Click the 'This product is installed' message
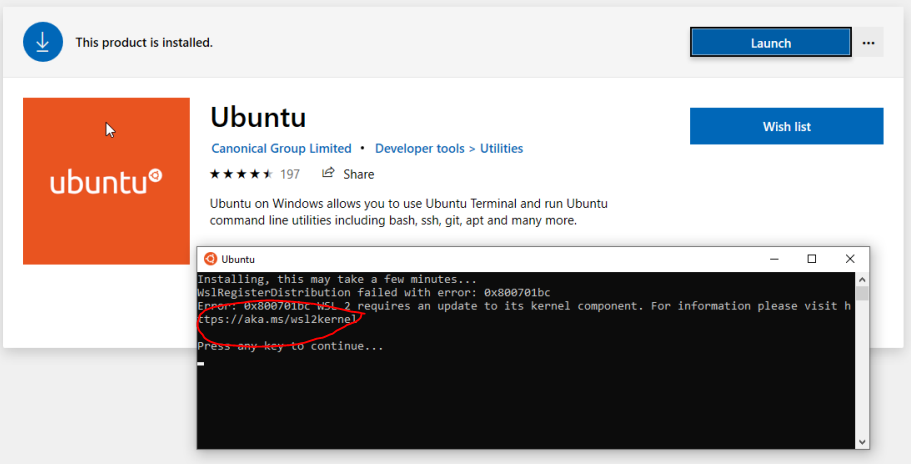 click(144, 43)
